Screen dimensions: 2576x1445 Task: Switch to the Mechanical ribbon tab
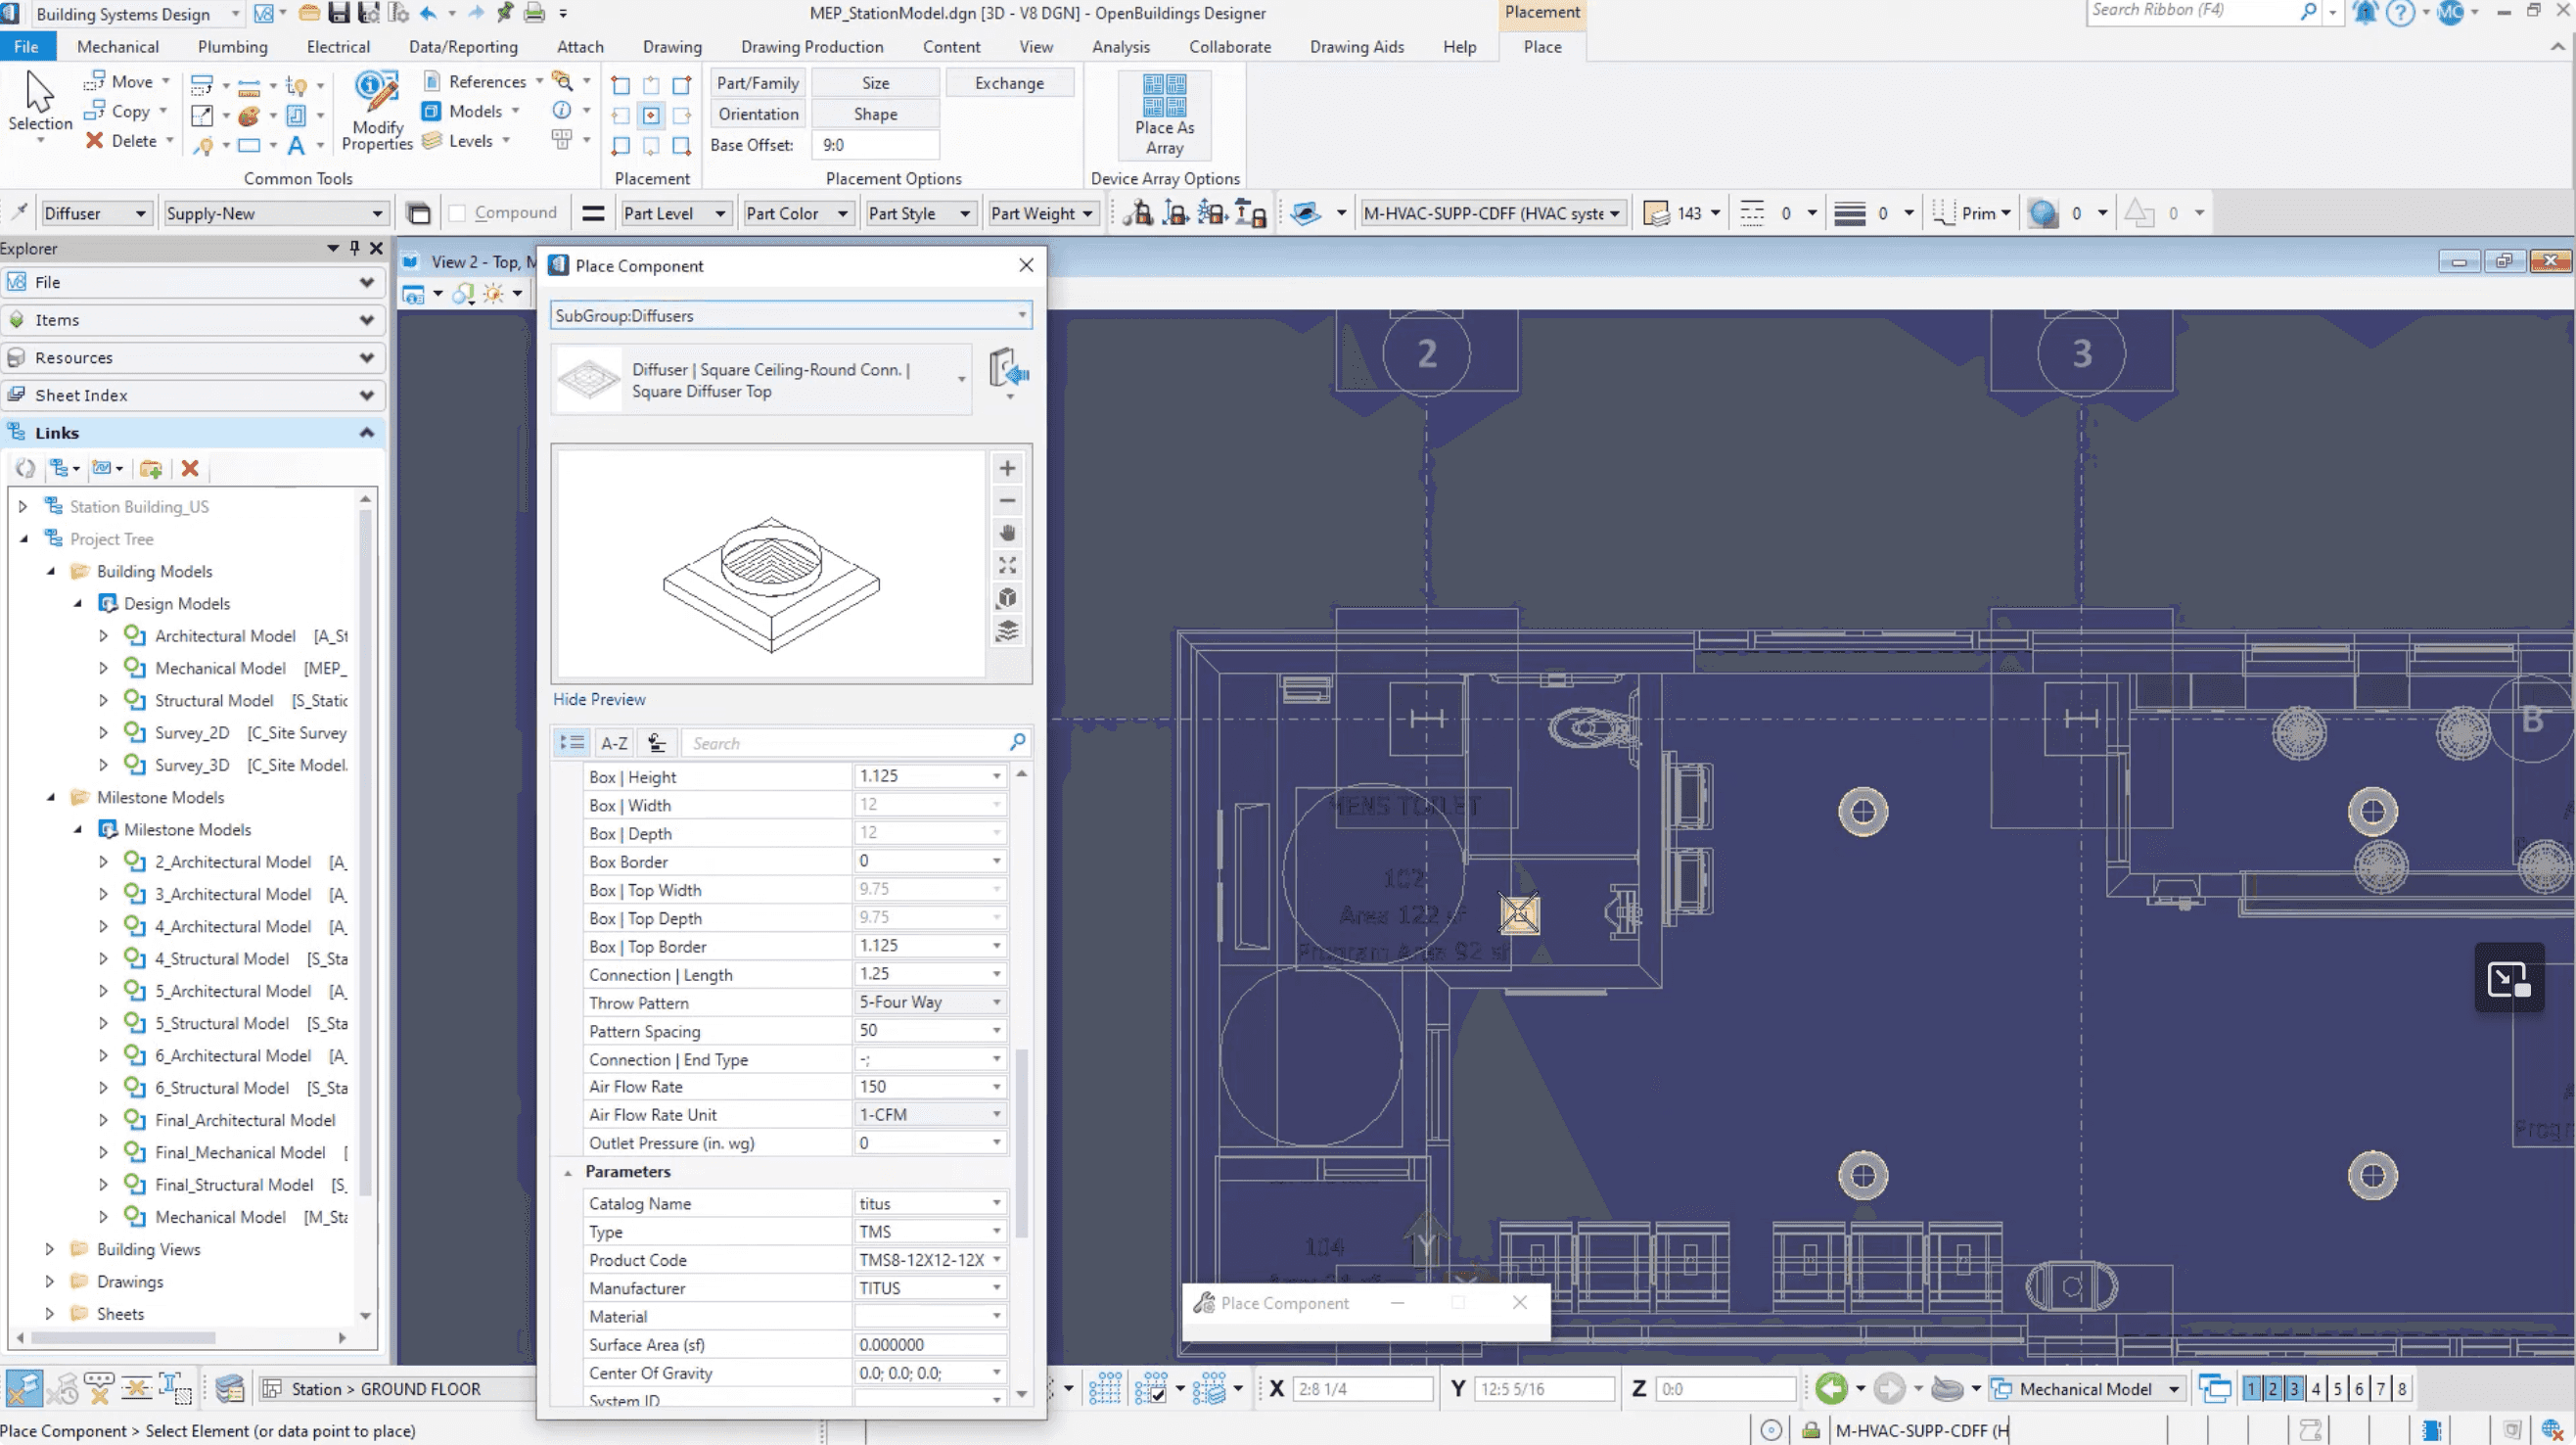[117, 46]
